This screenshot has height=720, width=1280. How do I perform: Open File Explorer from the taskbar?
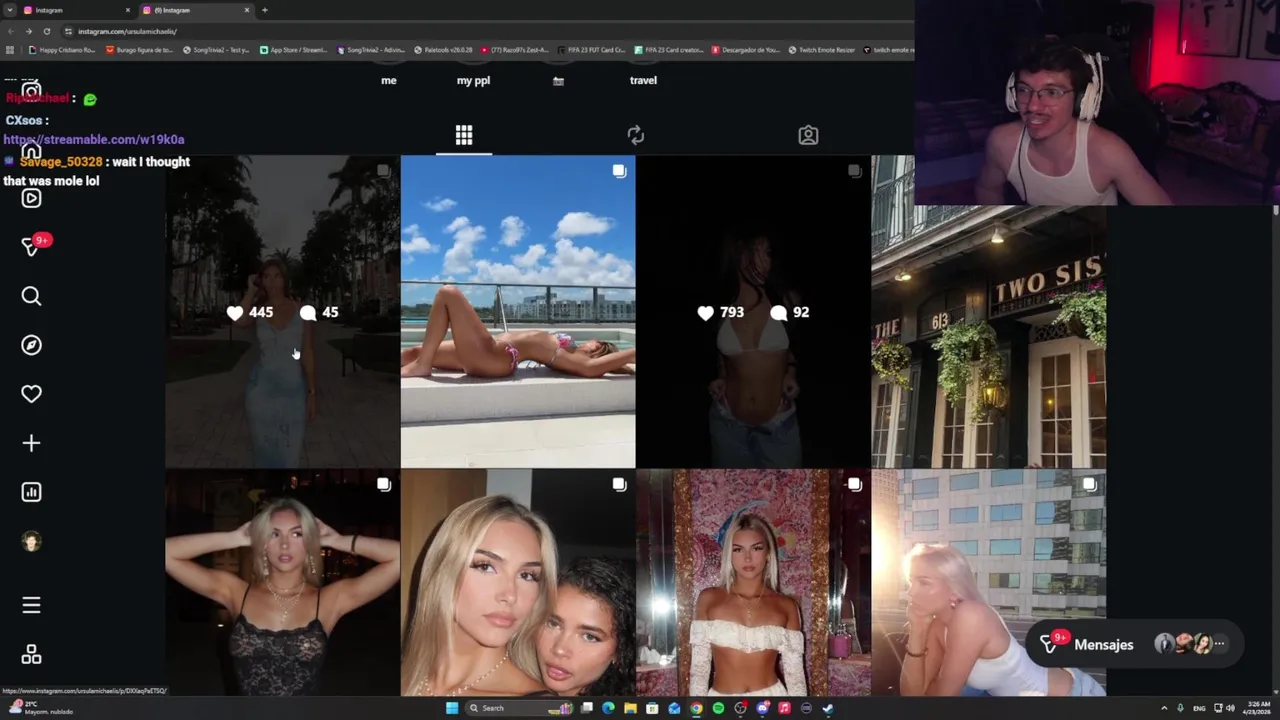pyautogui.click(x=630, y=708)
